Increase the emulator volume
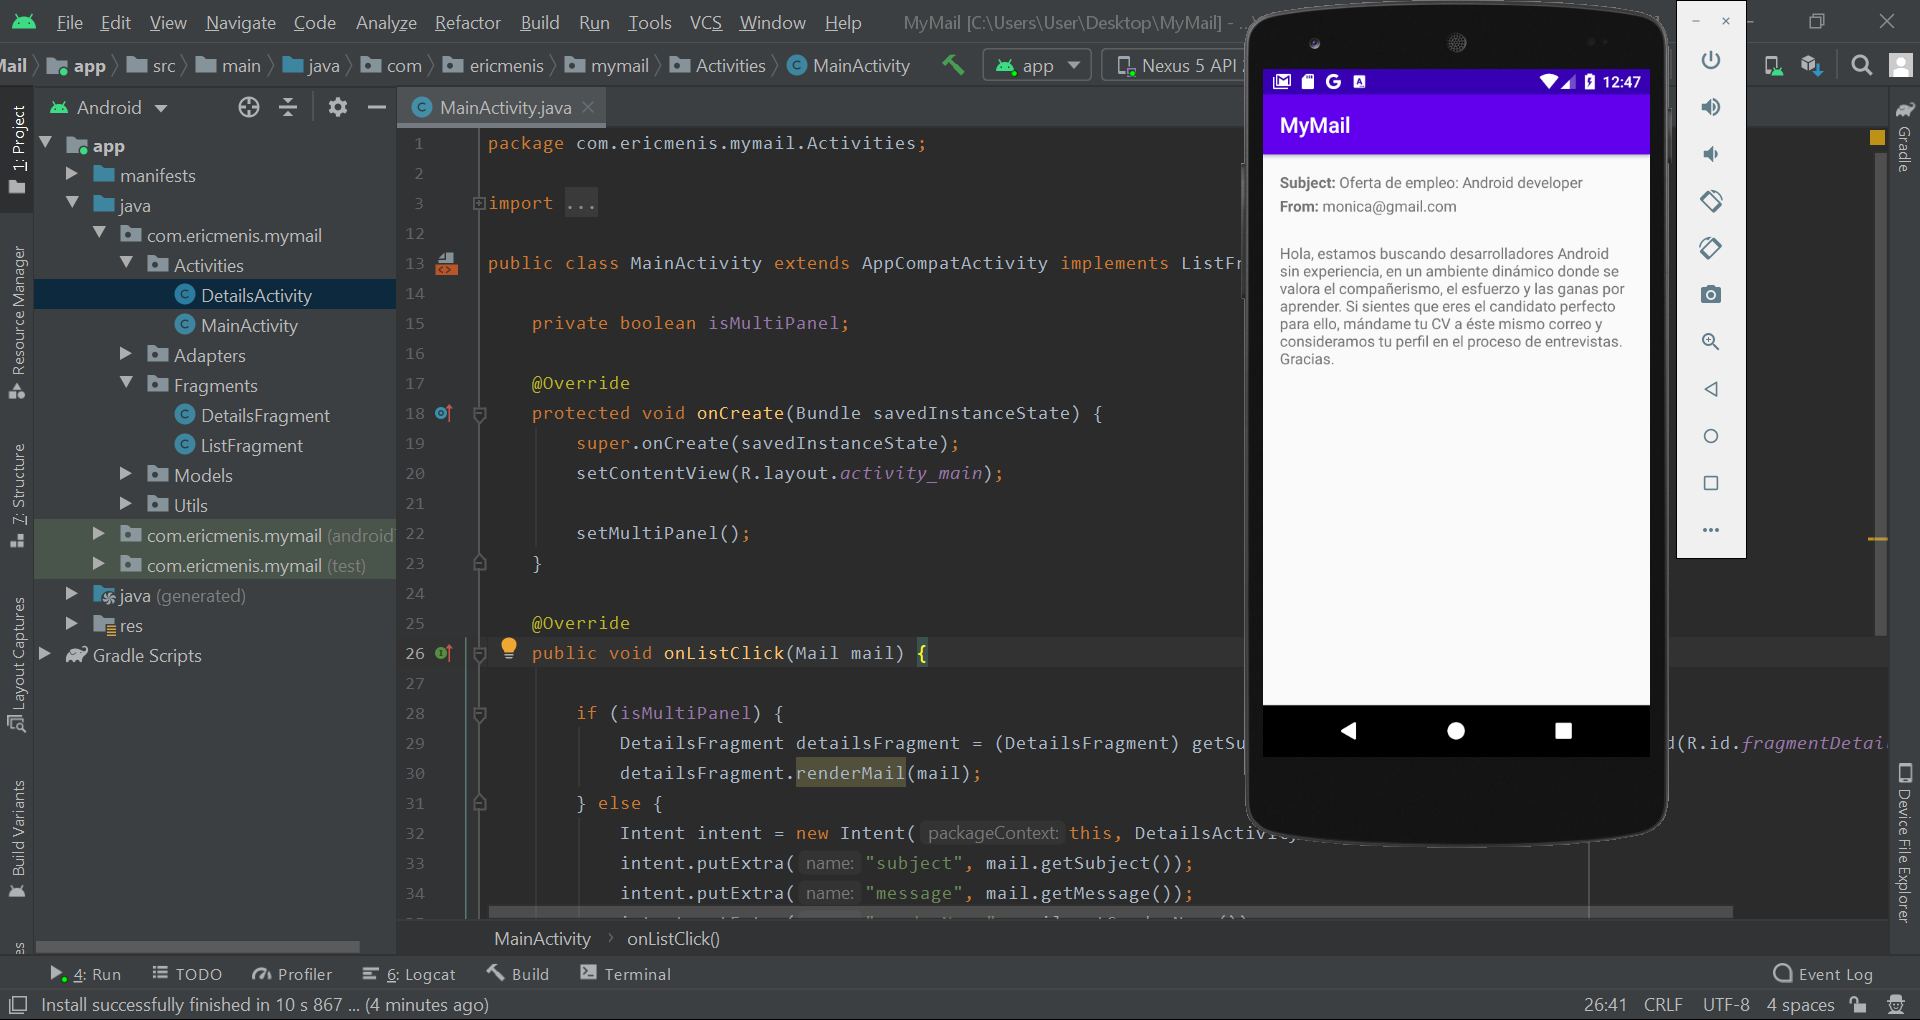Screen dimensions: 1920x1020 coord(1710,107)
